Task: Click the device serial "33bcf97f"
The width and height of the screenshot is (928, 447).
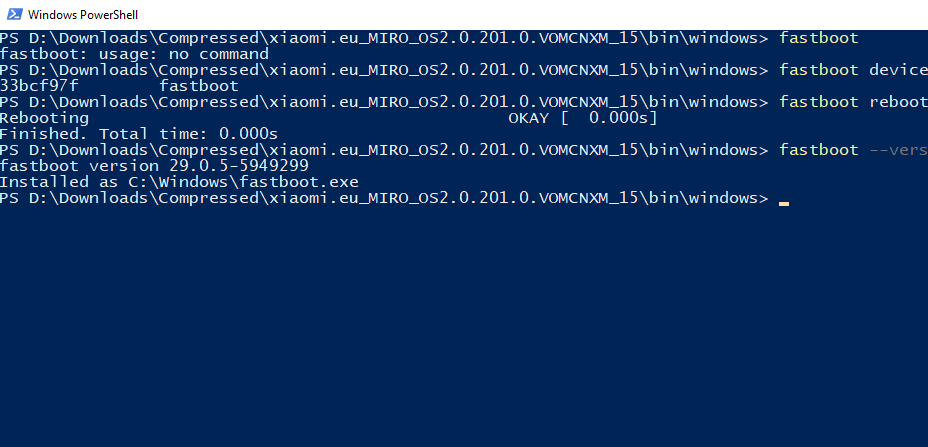Action: point(39,86)
